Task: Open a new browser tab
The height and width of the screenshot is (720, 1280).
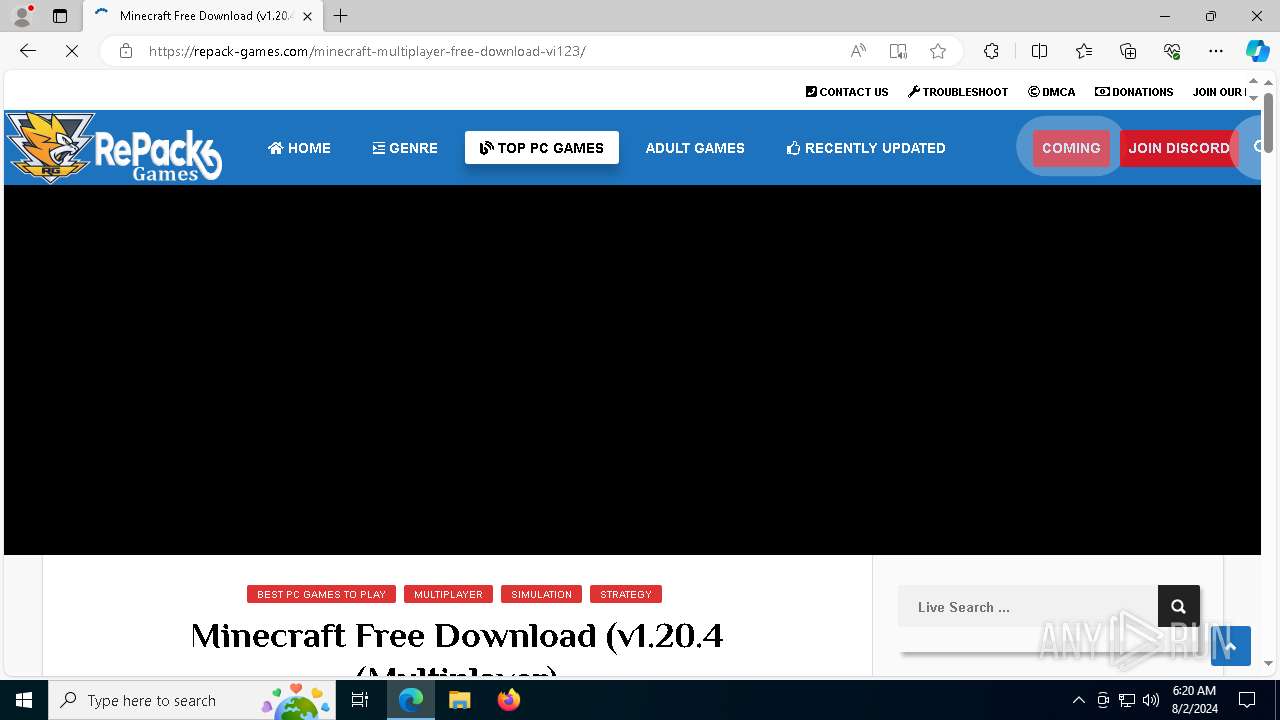Action: point(341,16)
